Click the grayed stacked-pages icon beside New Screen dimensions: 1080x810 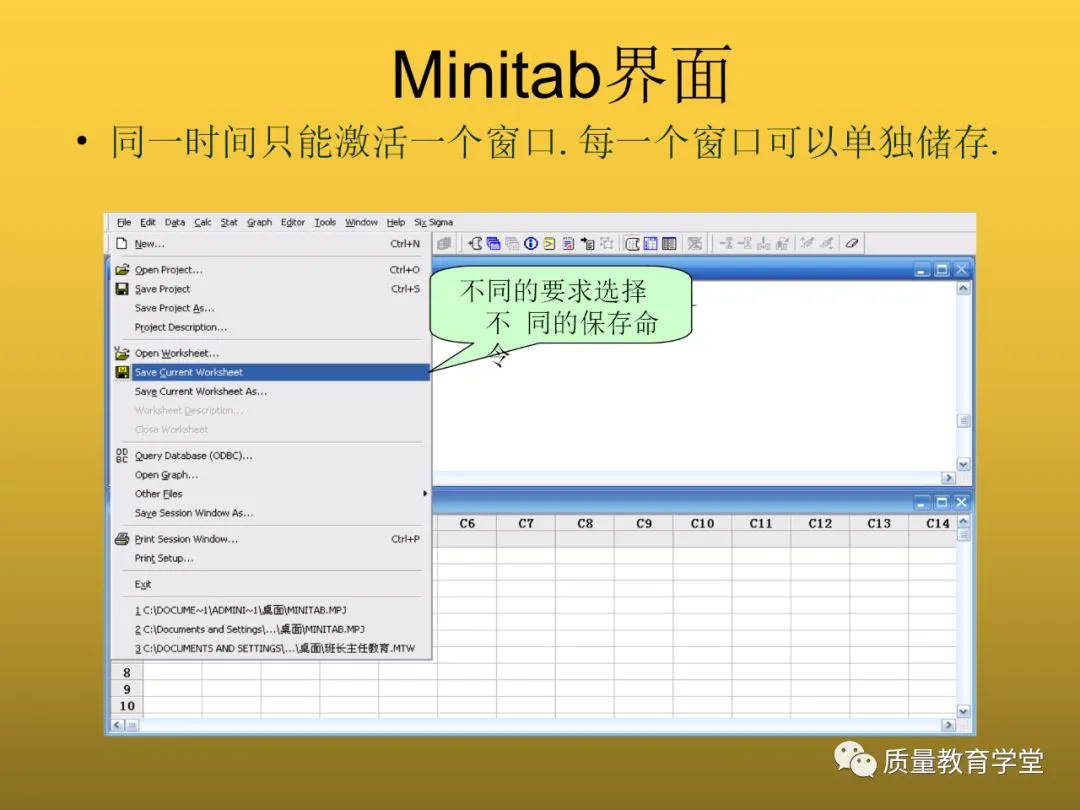coord(444,243)
